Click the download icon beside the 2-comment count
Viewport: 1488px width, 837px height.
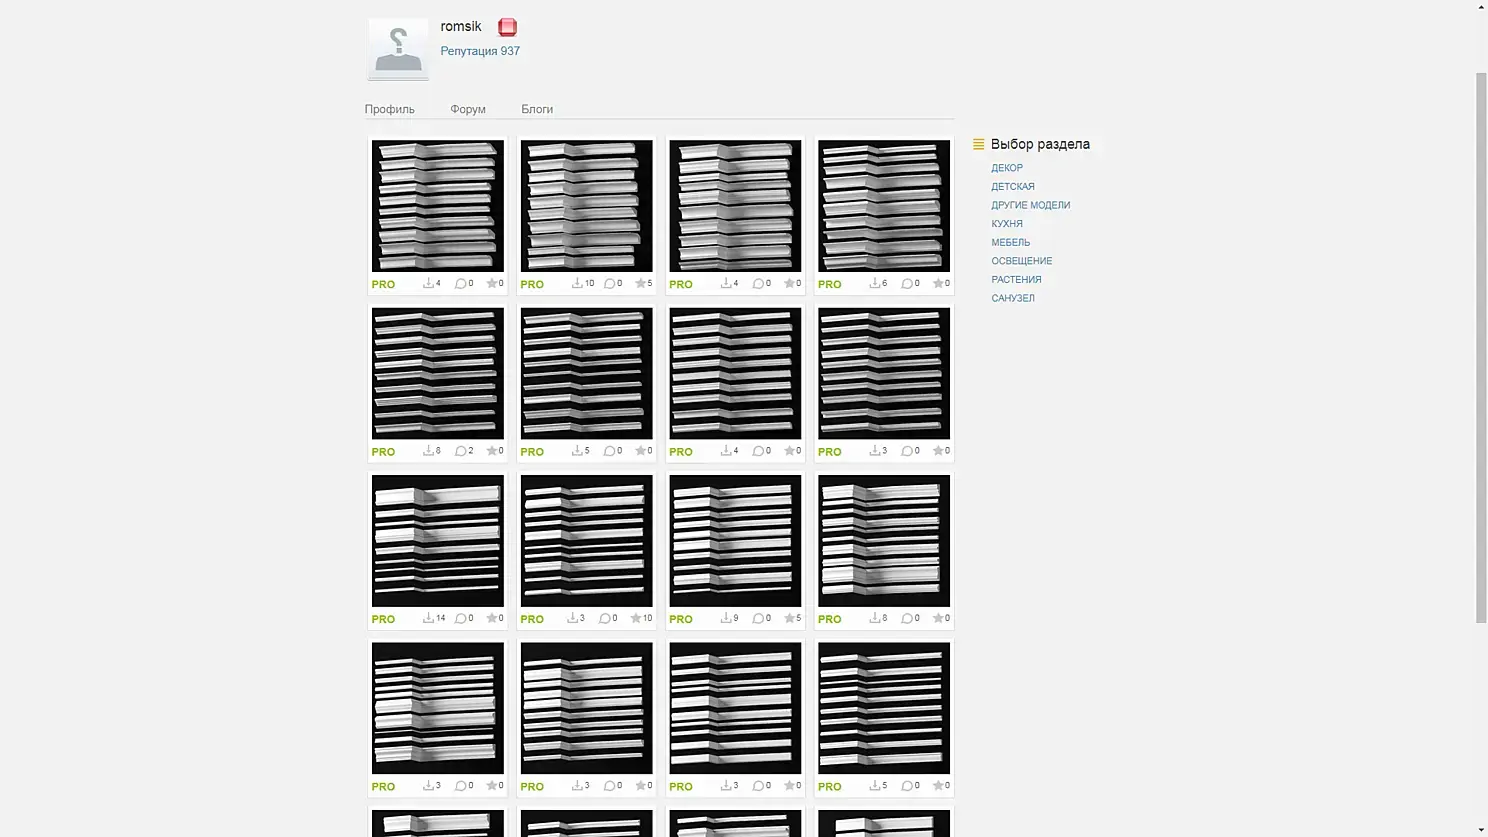(428, 451)
